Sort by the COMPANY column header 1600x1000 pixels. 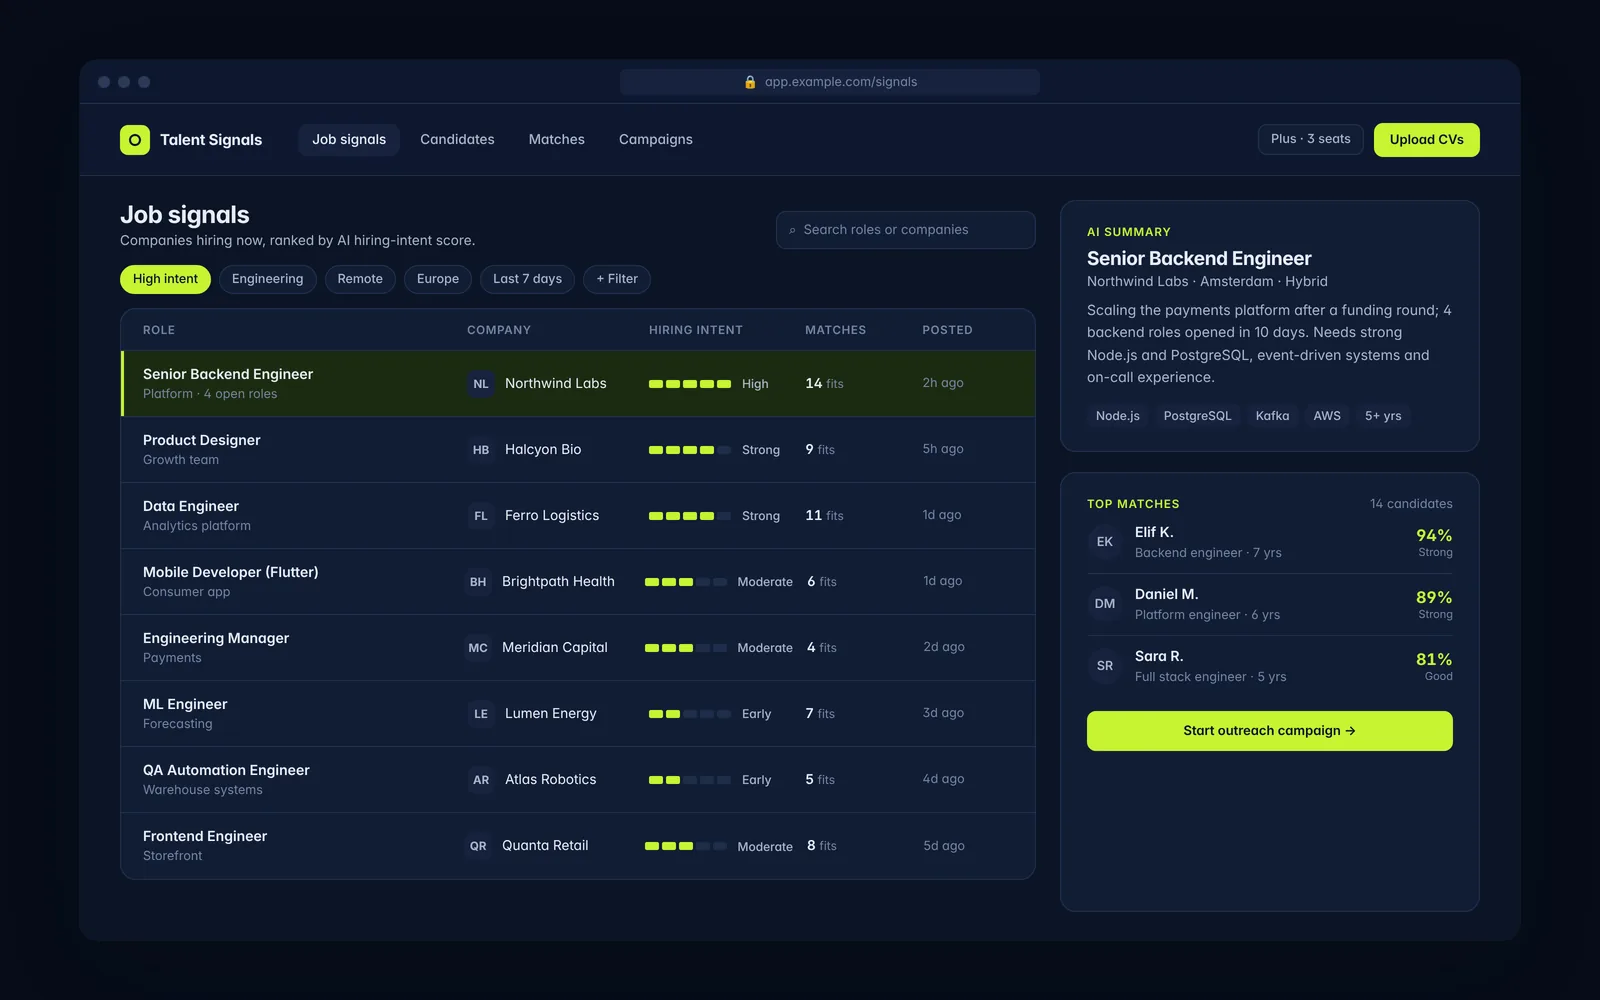click(x=499, y=330)
